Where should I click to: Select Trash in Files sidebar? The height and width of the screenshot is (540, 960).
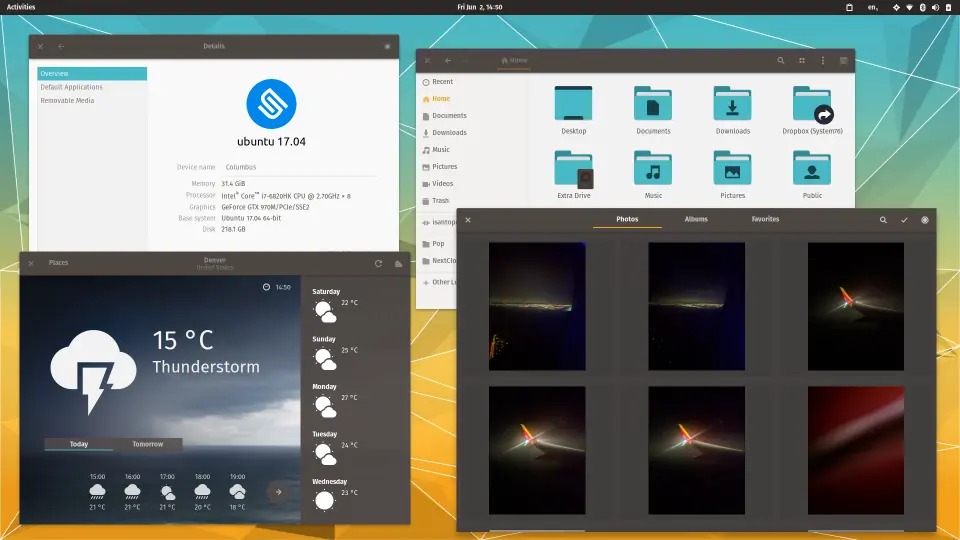(440, 201)
